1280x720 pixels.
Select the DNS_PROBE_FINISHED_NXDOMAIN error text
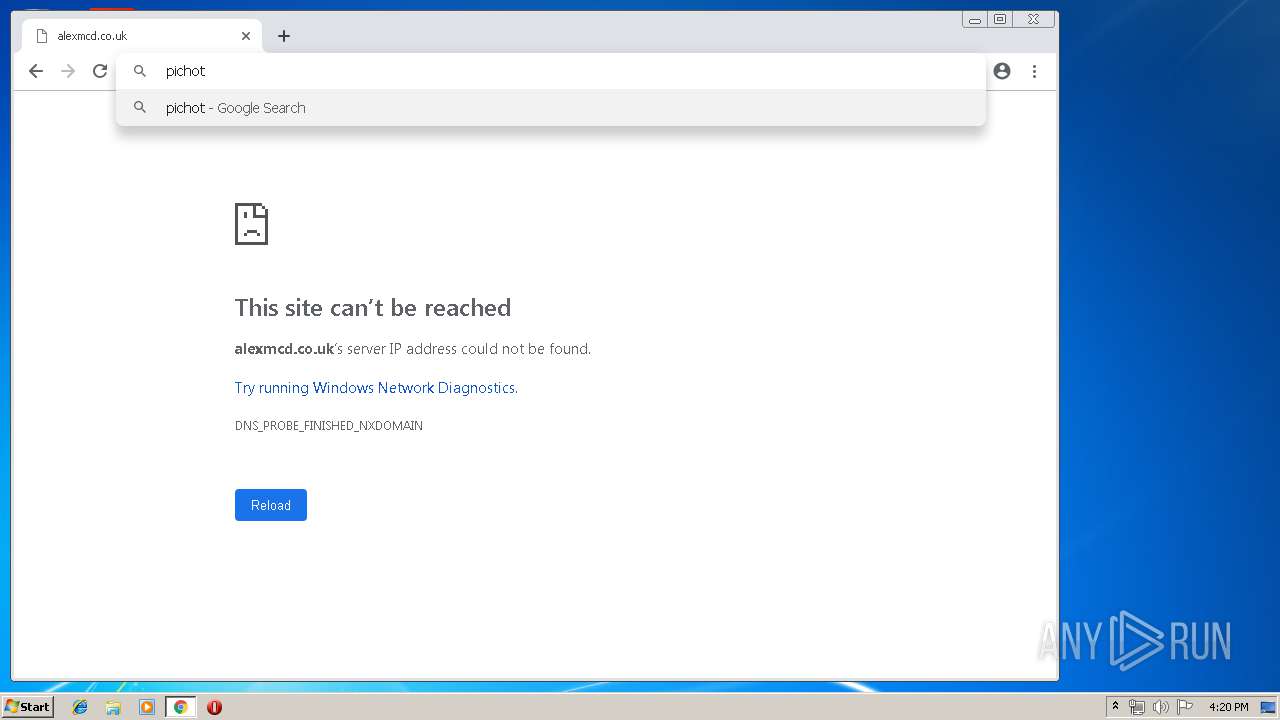click(x=329, y=426)
